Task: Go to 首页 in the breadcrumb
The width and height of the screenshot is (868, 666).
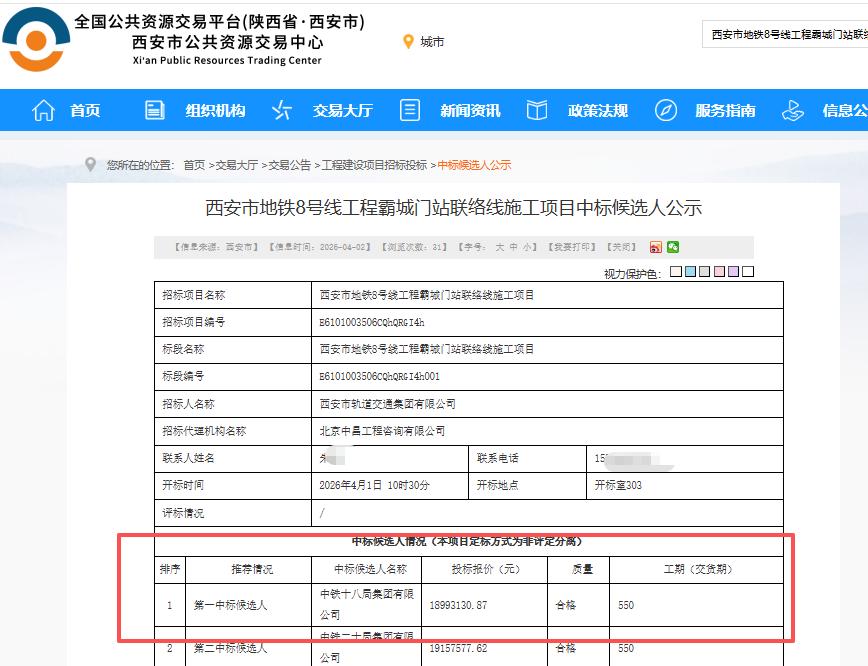Action: (194, 165)
